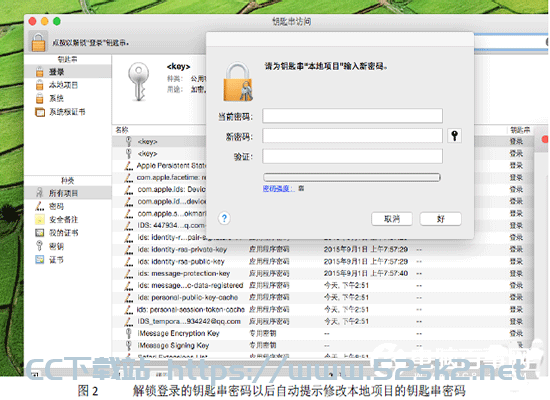Click the lock icon to unlock login keychain
Screen dimensions: 550x400
(x=39, y=42)
